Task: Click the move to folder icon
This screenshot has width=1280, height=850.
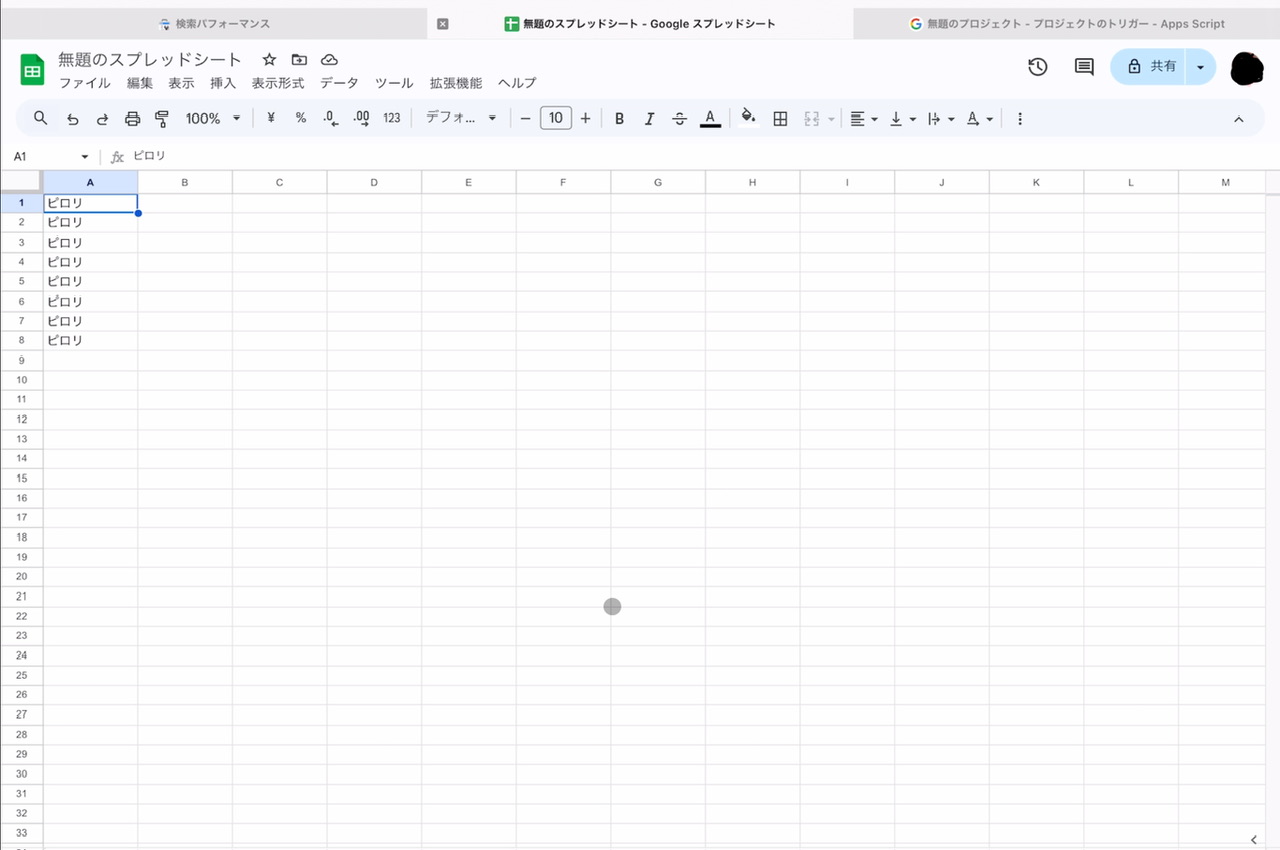Action: pos(299,60)
